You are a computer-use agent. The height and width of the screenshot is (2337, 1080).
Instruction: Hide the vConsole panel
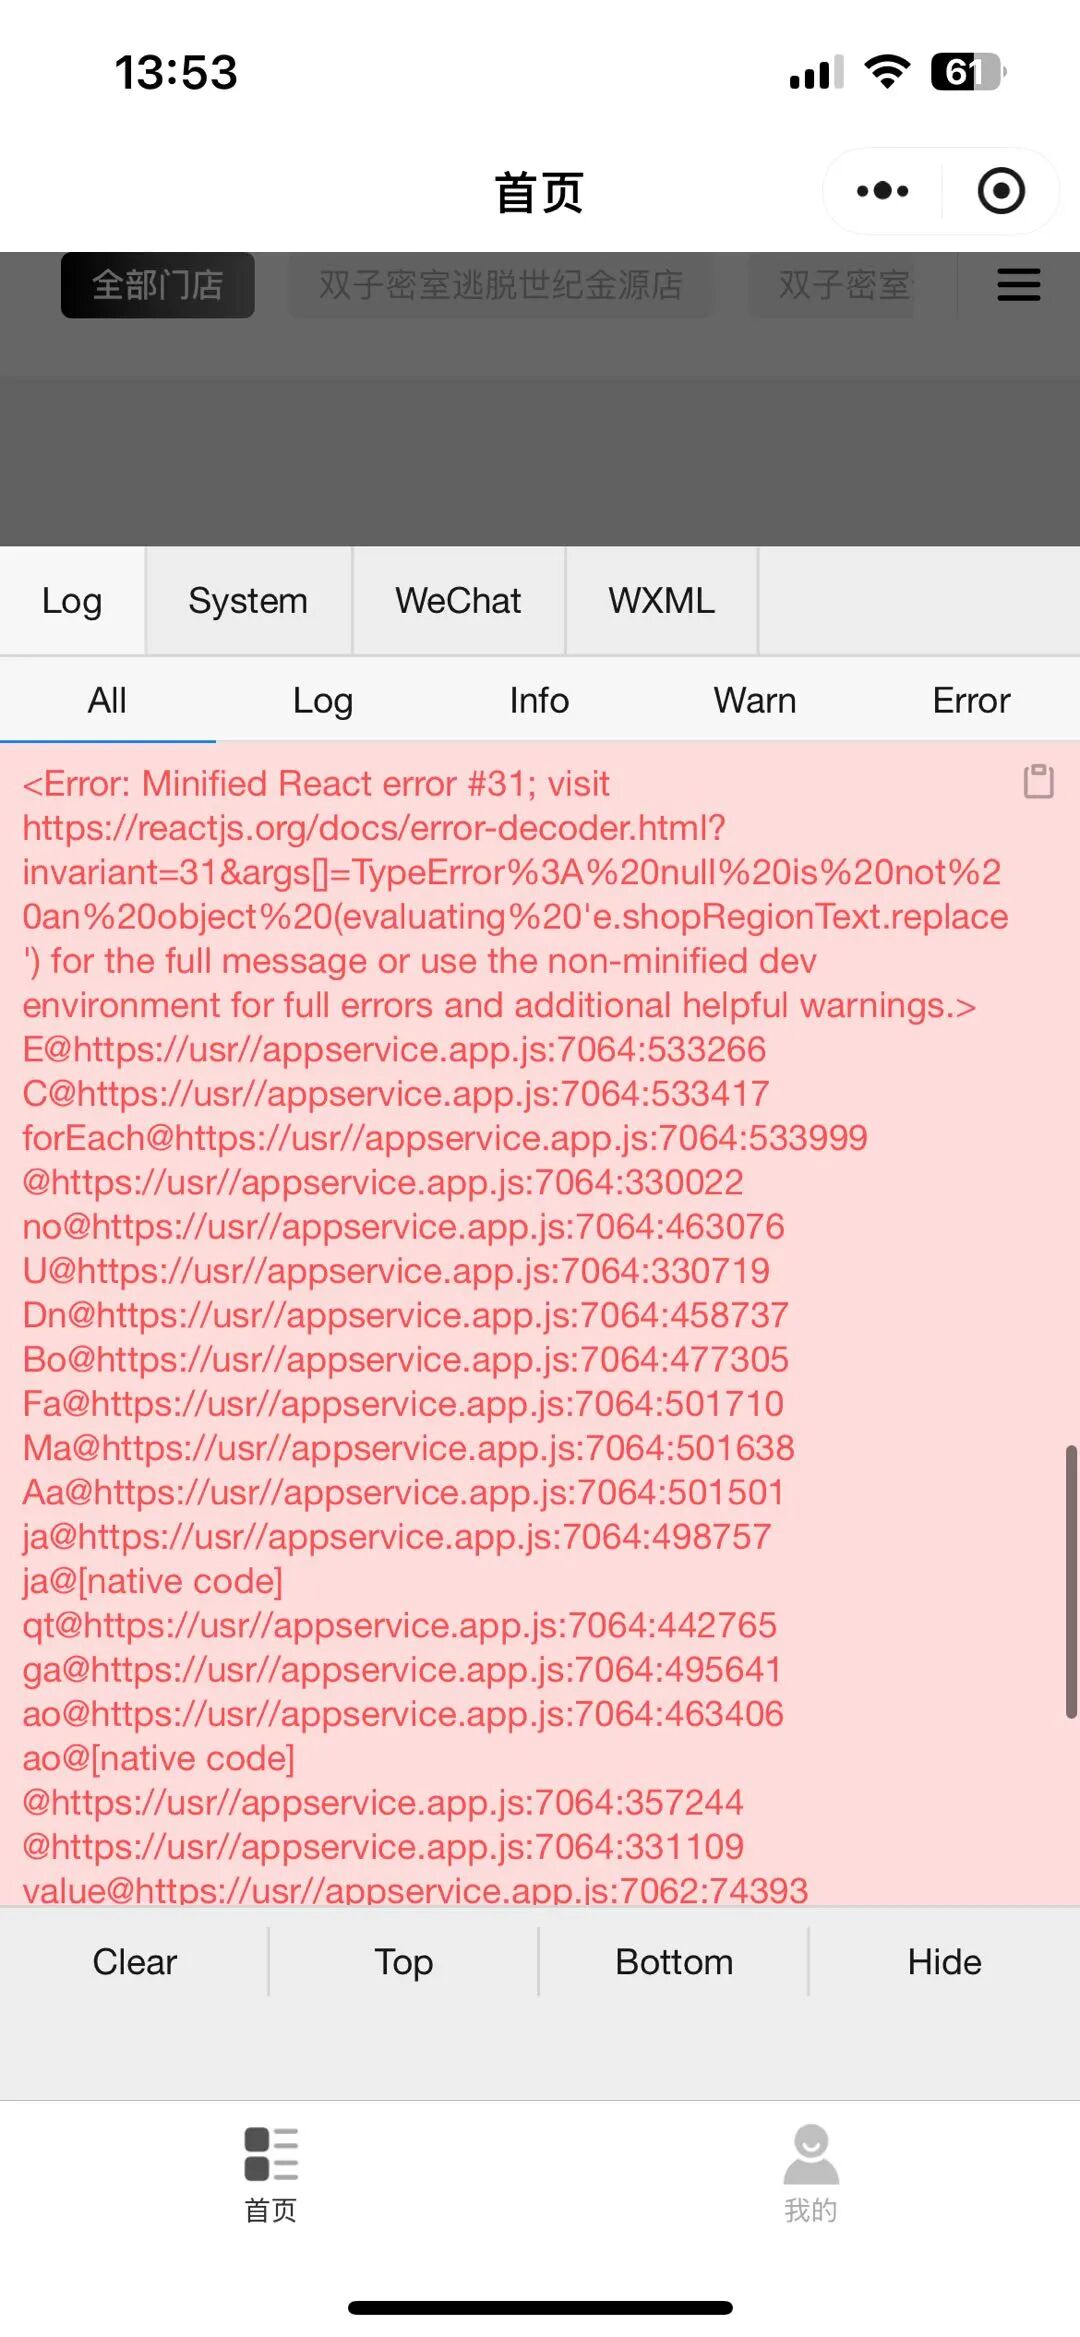945,1962
